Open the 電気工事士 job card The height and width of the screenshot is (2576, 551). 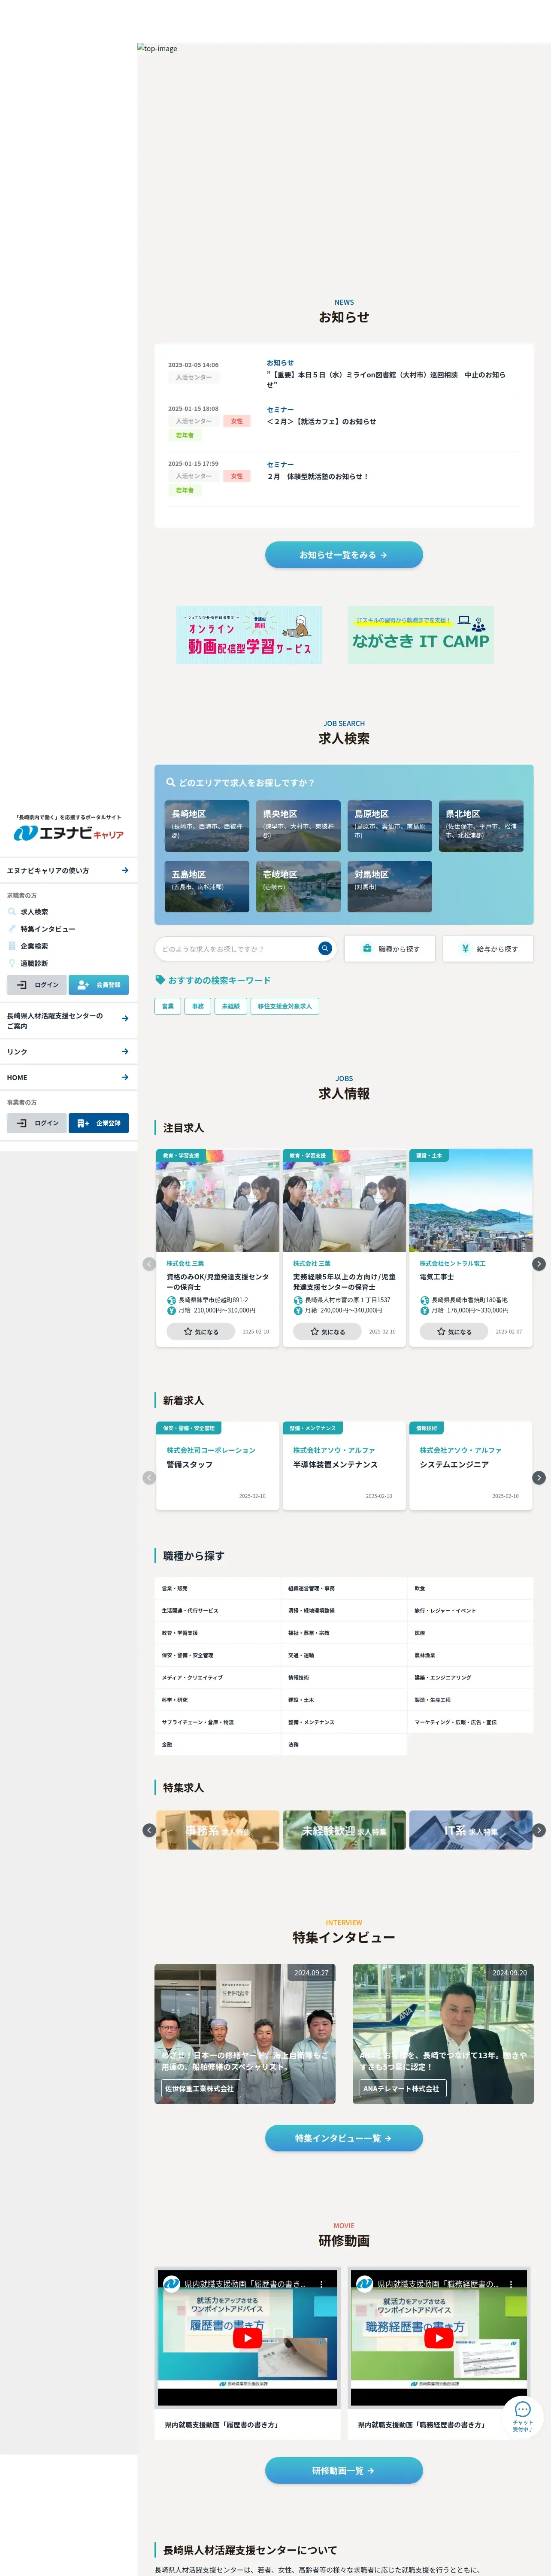[x=471, y=1248]
